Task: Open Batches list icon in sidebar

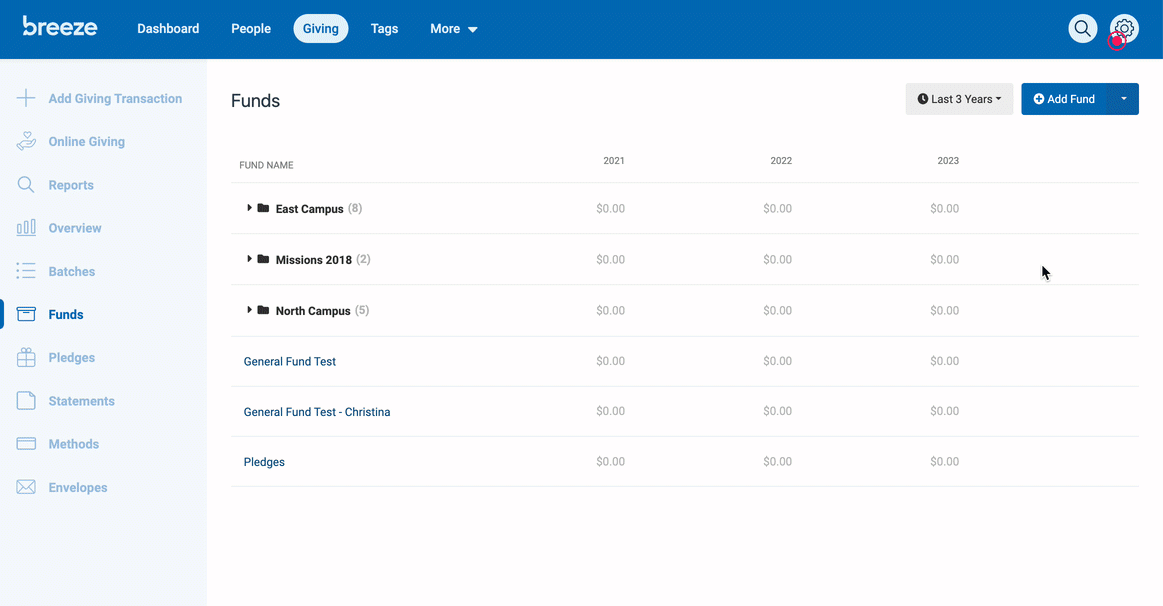Action: 26,271
